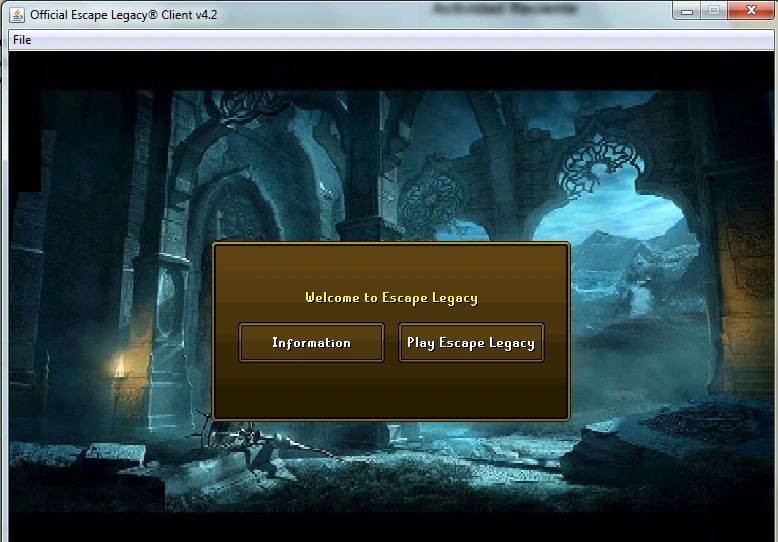Click the window title 'Official Escape Legacy® Client v4.2'
This screenshot has width=778, height=542.
[x=124, y=15]
